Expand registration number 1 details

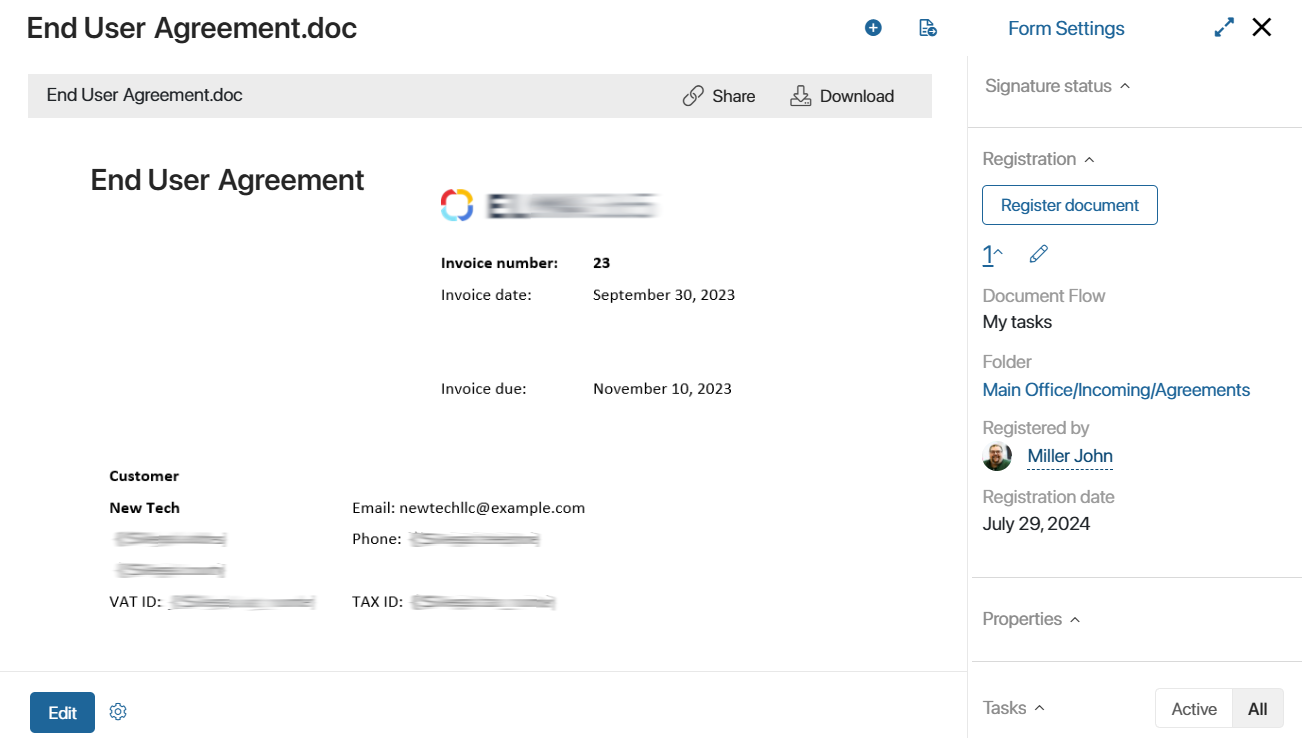993,255
